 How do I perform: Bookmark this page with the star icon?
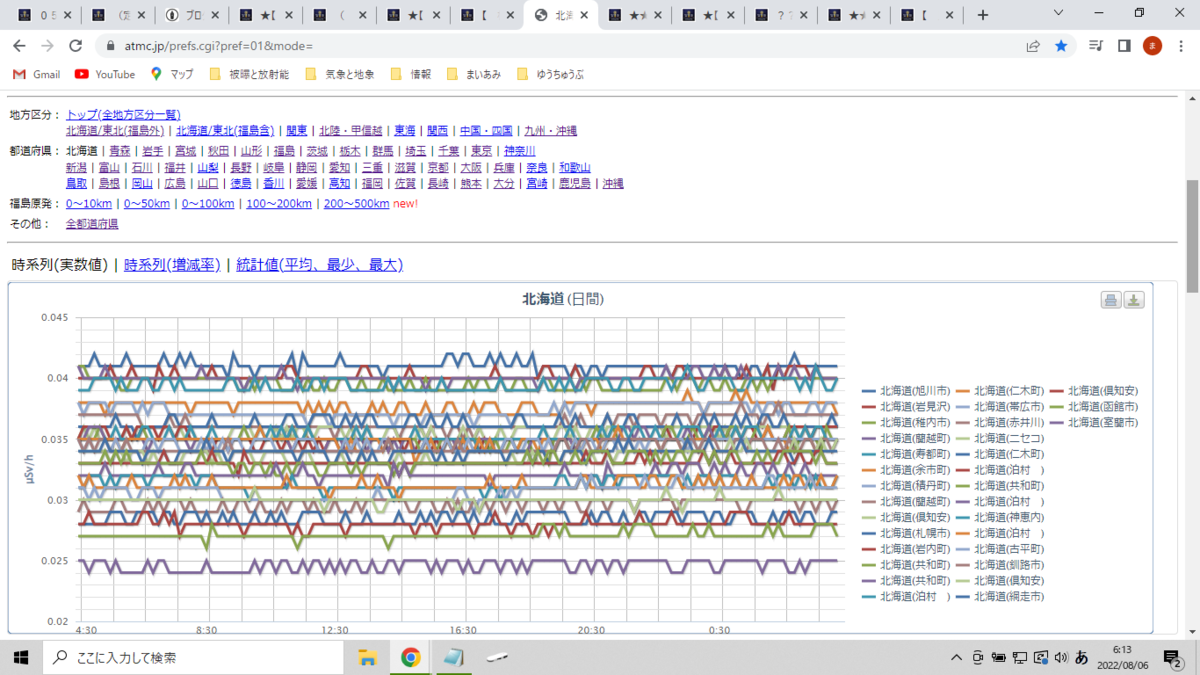tap(1061, 46)
